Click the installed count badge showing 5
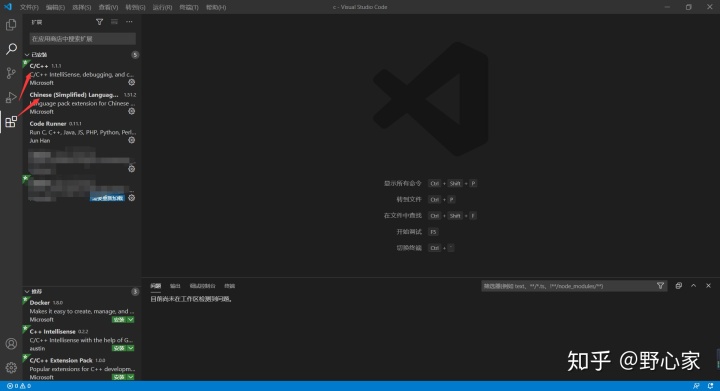This screenshot has width=720, height=391. 135,55
